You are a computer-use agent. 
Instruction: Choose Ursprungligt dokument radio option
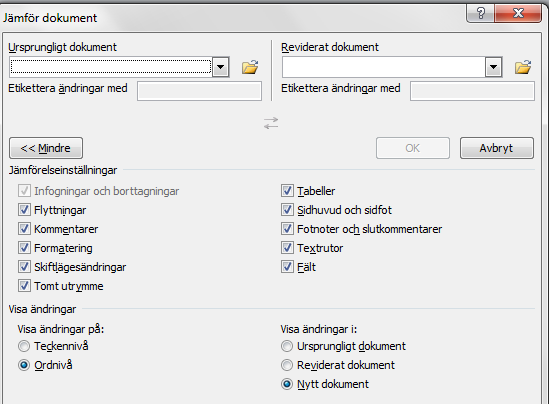(x=287, y=346)
